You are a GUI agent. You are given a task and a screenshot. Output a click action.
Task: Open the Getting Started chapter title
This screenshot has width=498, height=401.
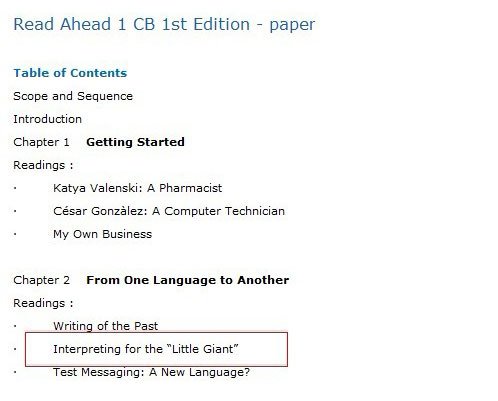135,142
